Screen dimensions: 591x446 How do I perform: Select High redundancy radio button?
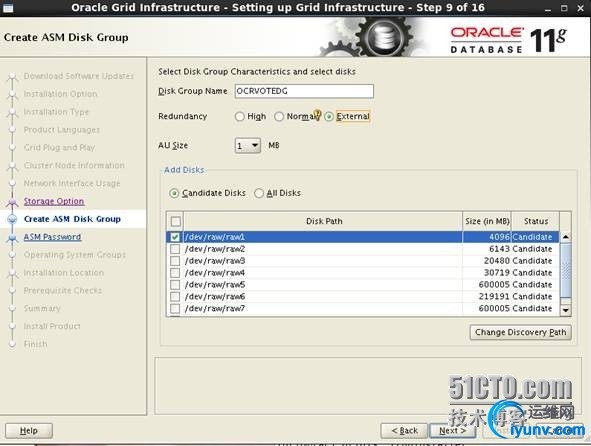(239, 116)
